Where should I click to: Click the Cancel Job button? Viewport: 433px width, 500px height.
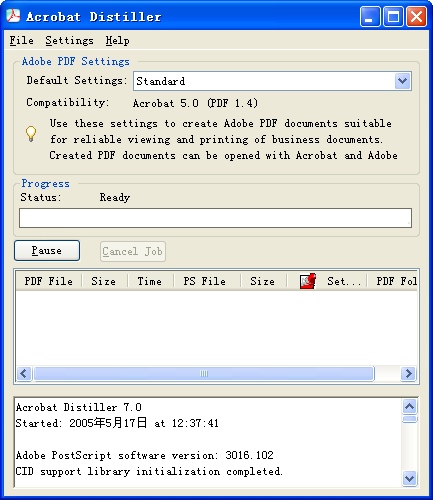pyautogui.click(x=133, y=251)
